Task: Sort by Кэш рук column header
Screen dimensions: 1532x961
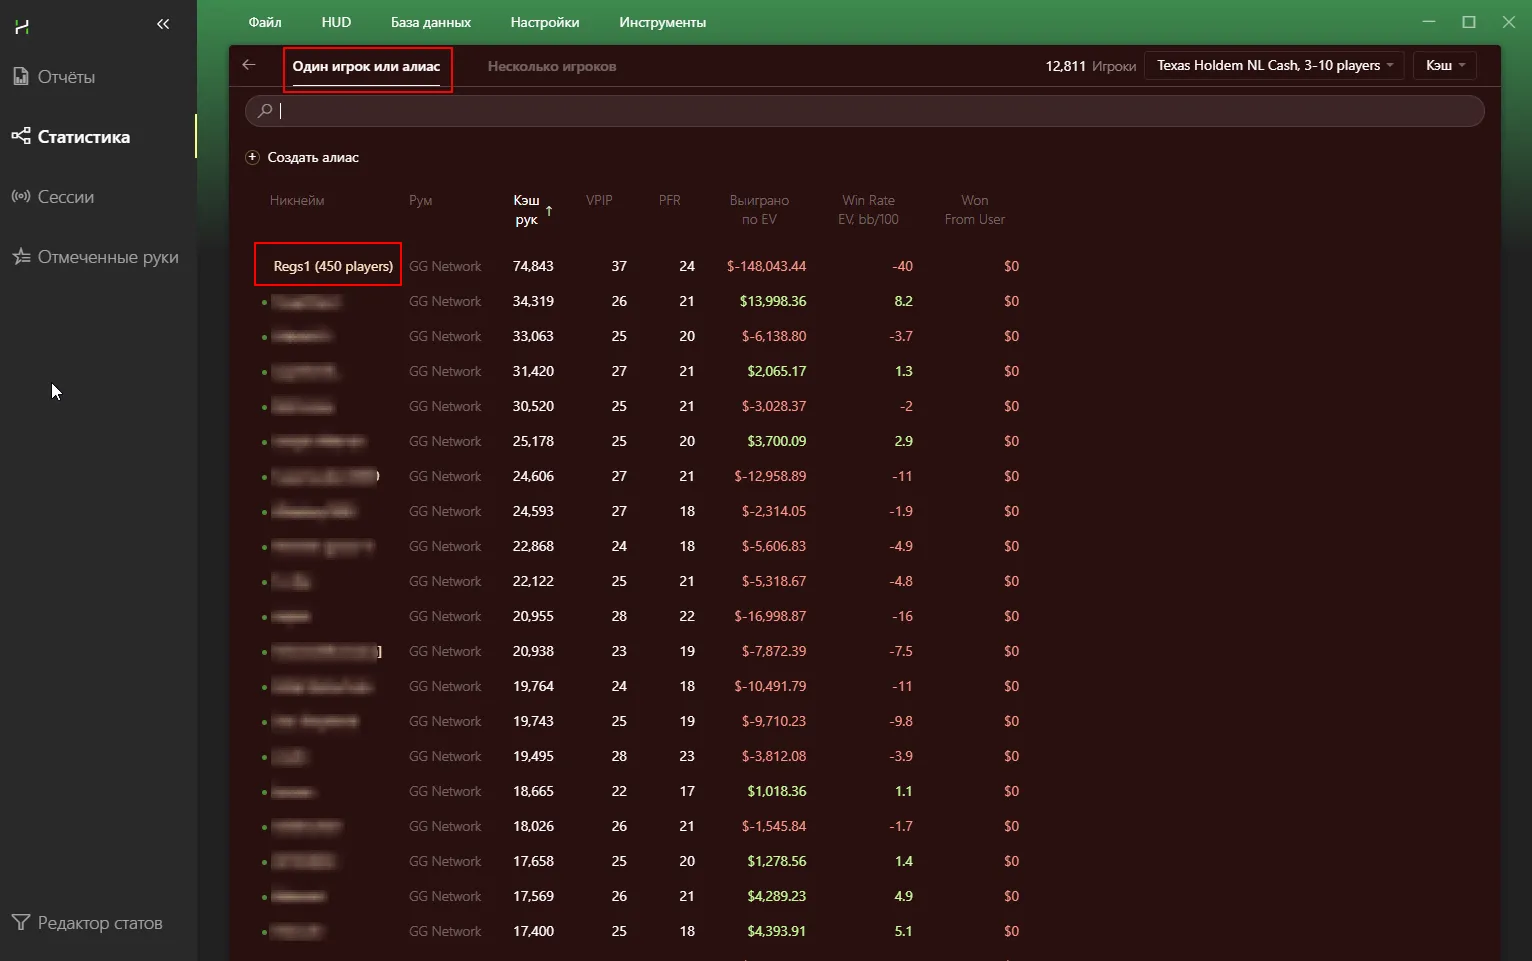Action: click(526, 210)
